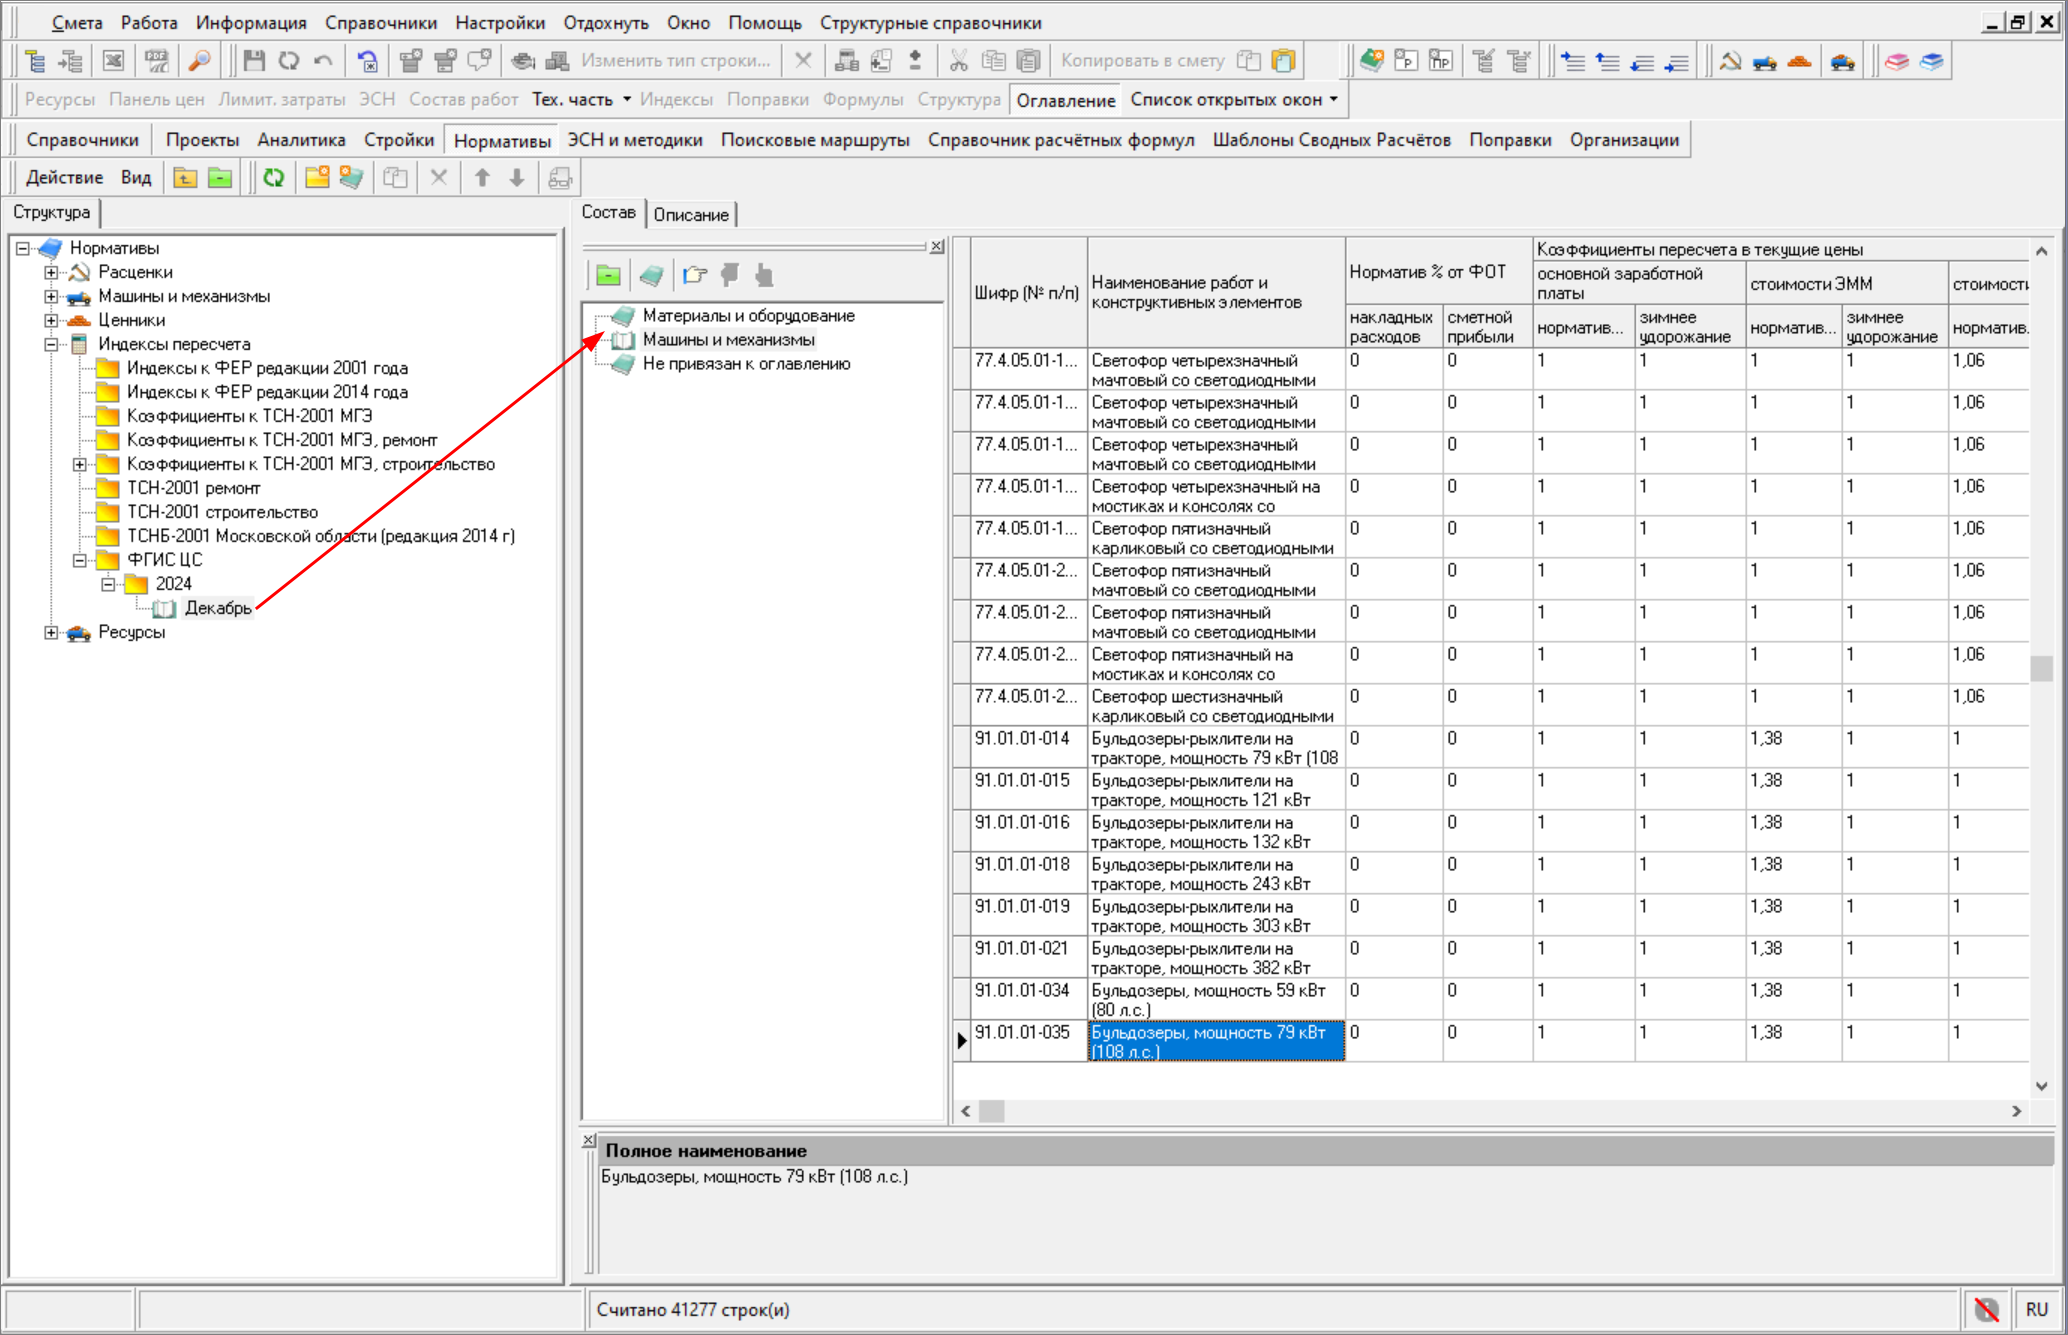Click the move down arrow icon

tap(517, 178)
